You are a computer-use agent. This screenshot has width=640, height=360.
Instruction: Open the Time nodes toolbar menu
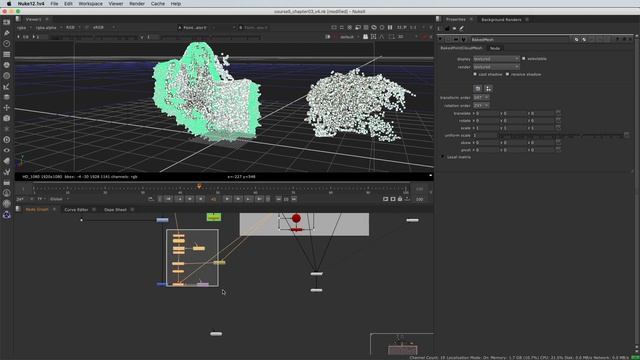pos(7,43)
